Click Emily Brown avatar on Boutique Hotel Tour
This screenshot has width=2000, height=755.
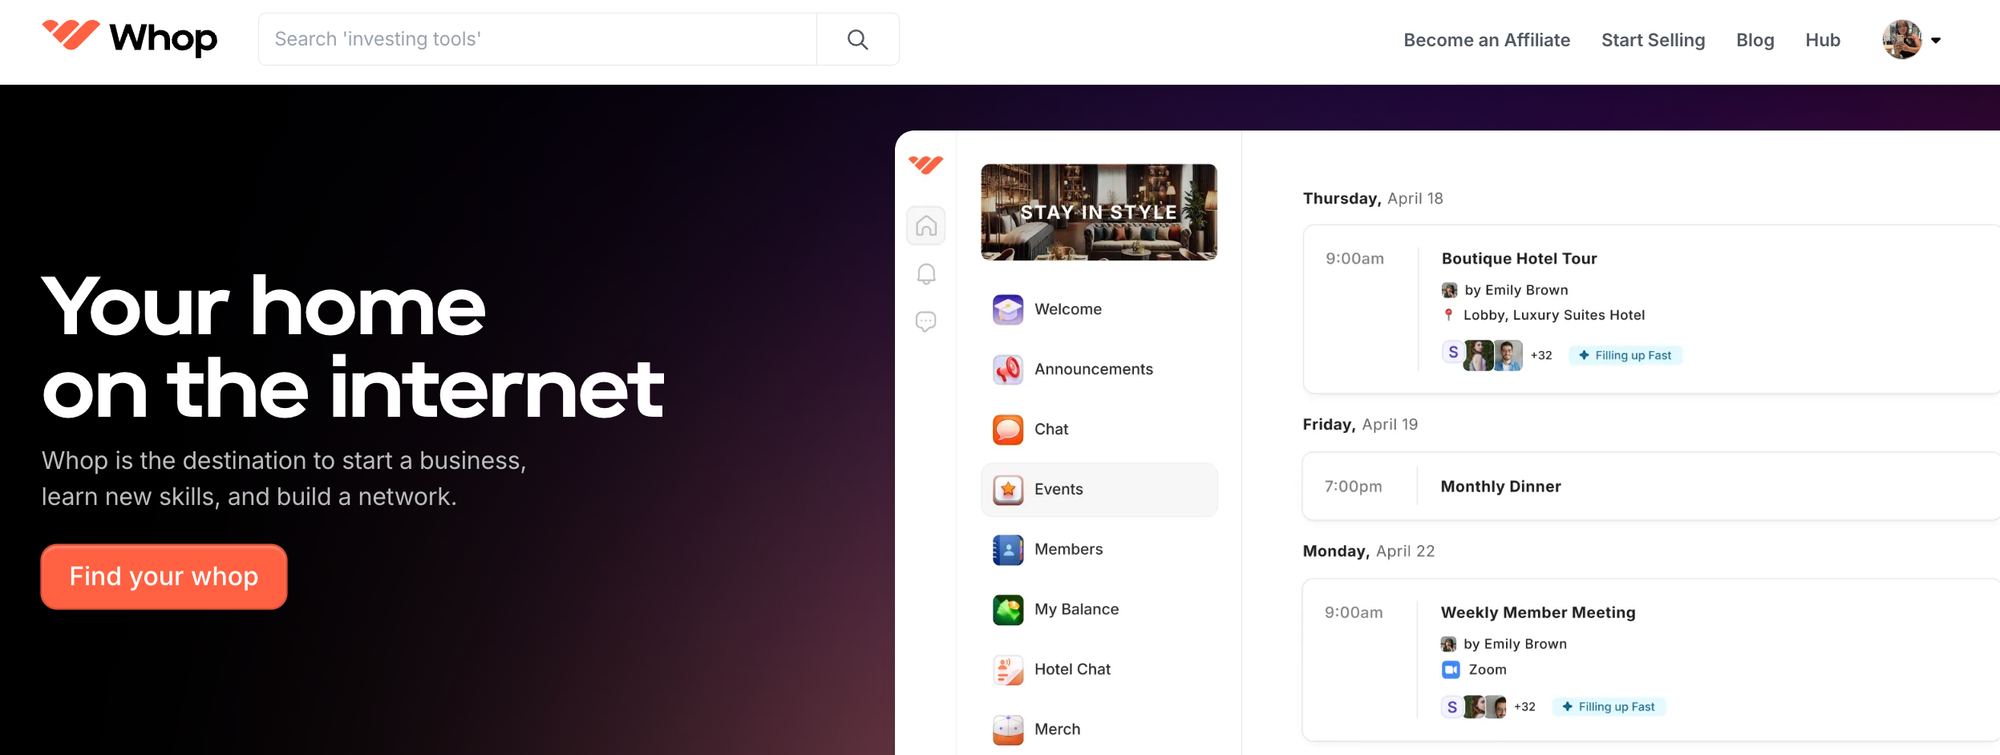(x=1449, y=290)
